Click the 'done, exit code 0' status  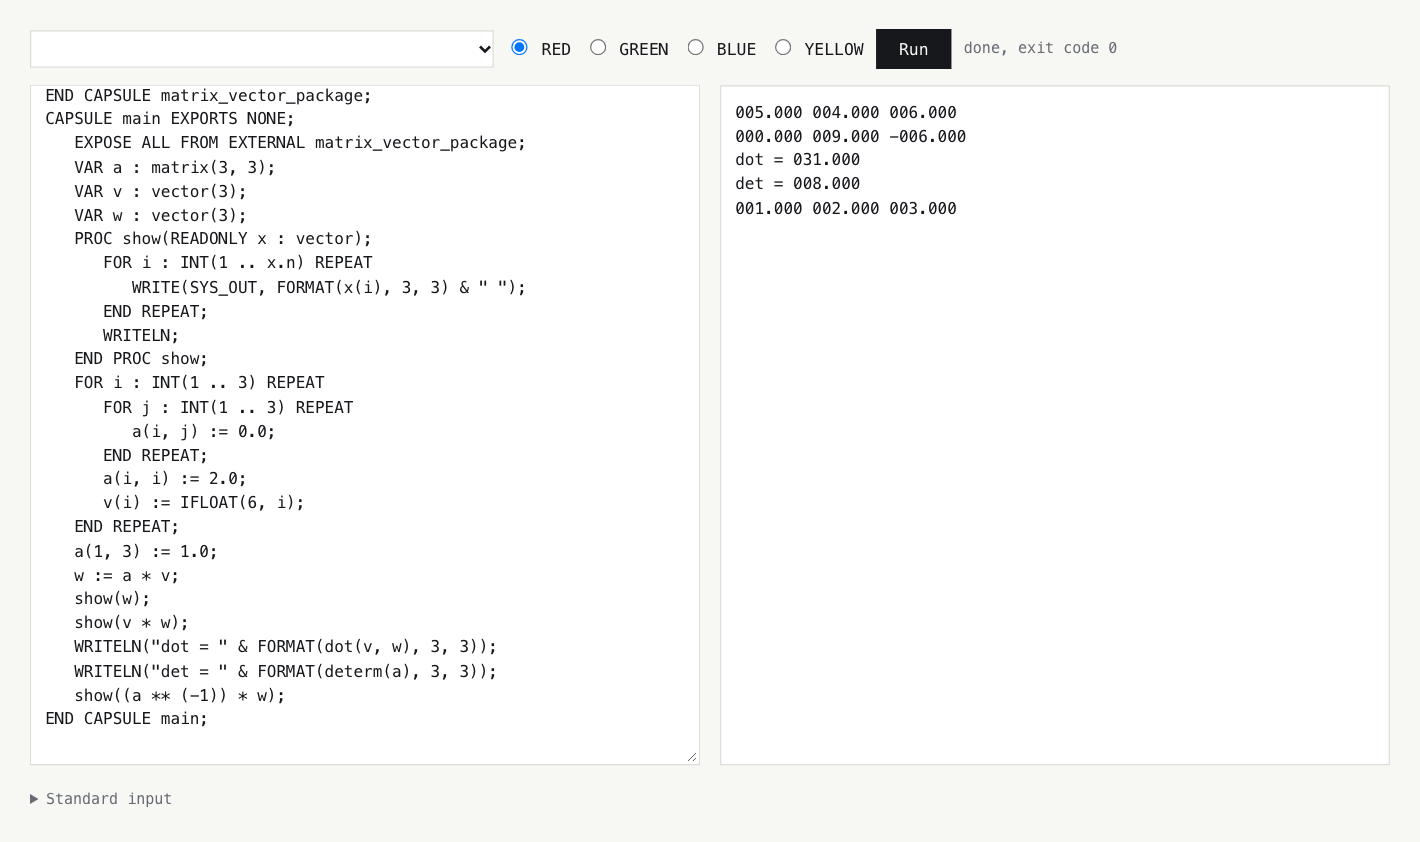tap(1040, 48)
